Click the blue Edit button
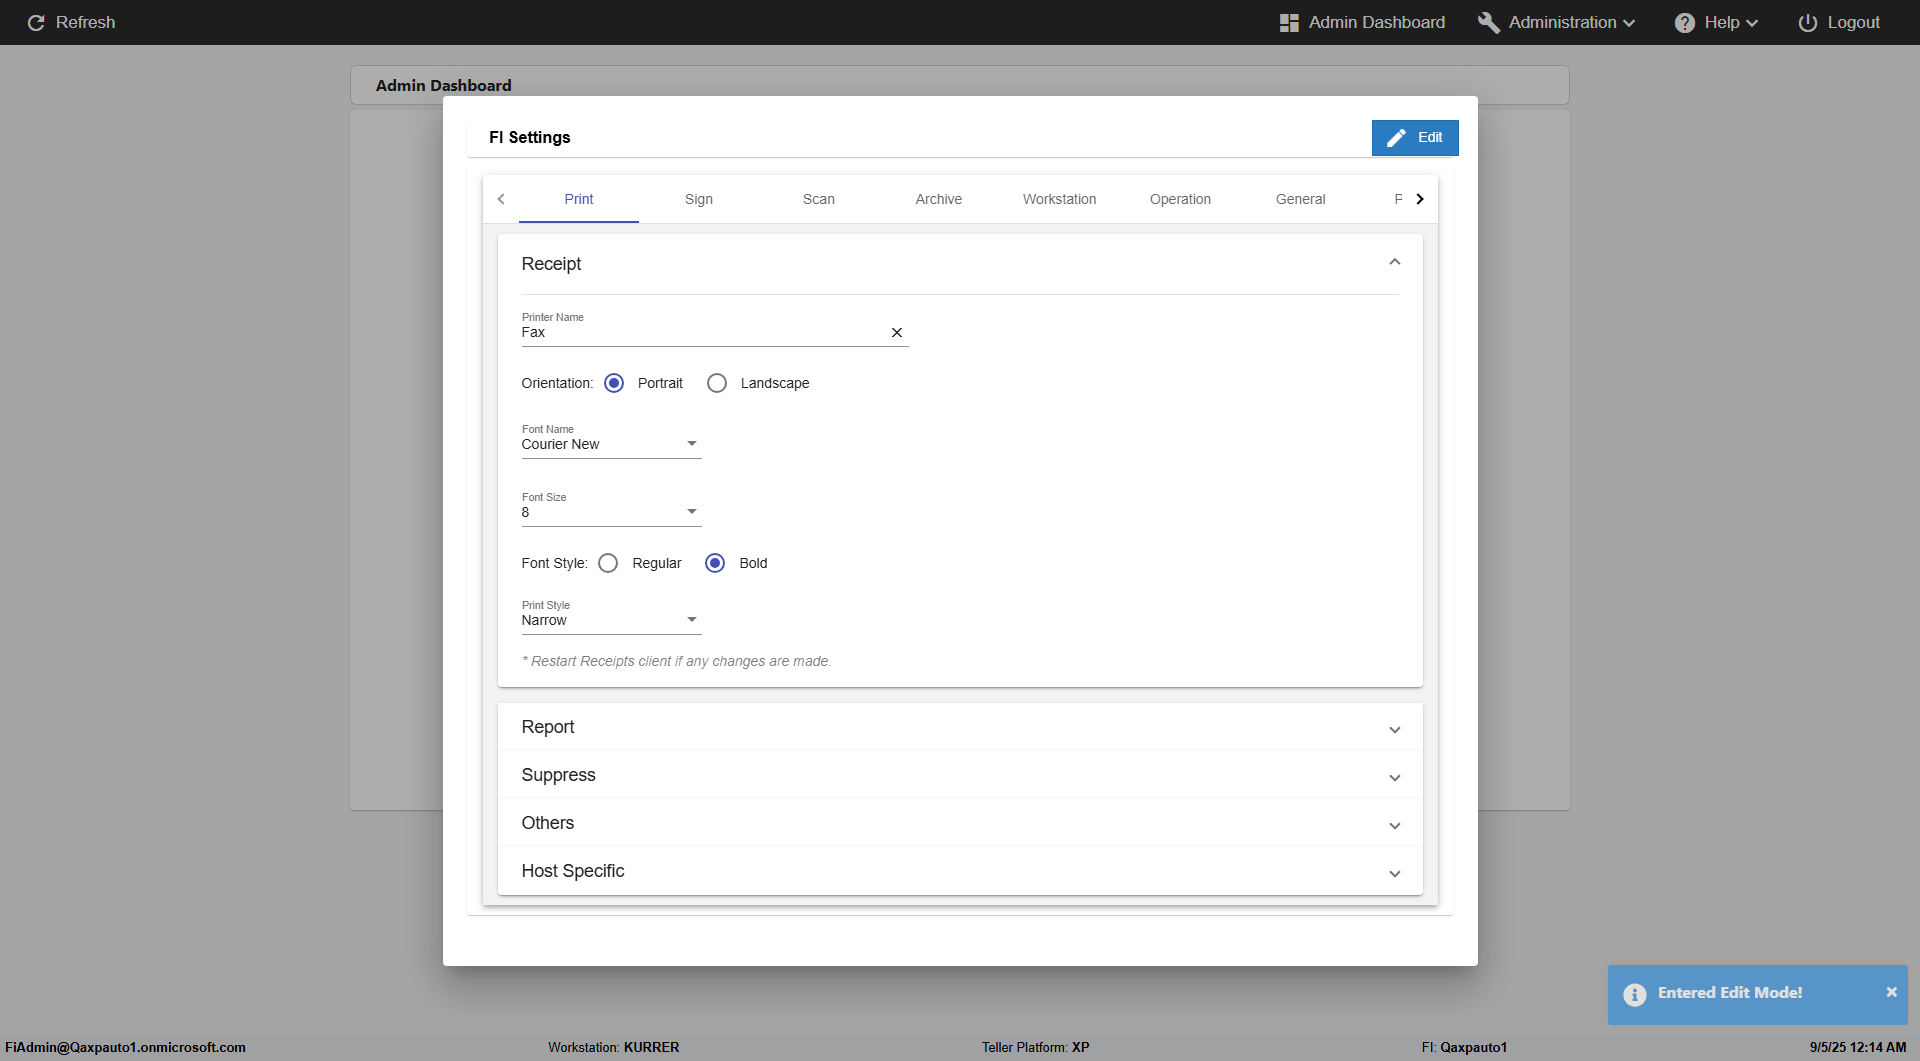The width and height of the screenshot is (1920, 1061). (1415, 138)
